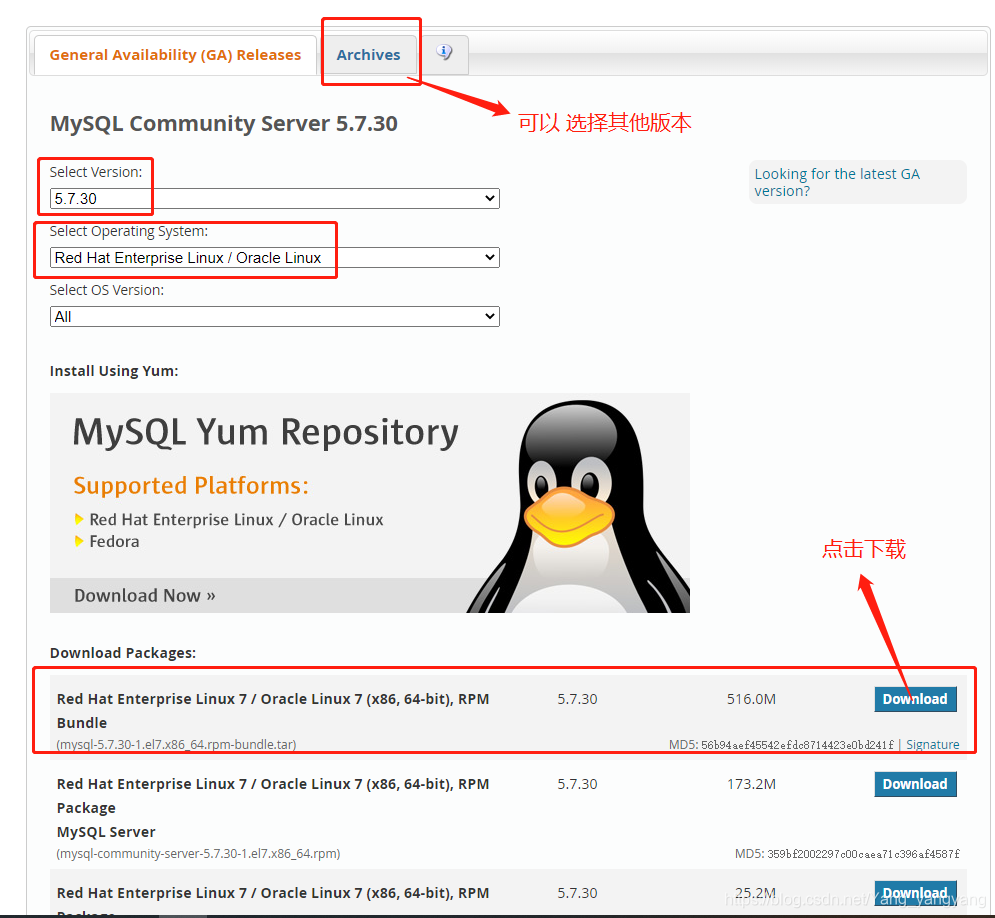The image size is (995, 918).
Task: Follow the 'Looking for the latest GA version?' link
Action: tap(836, 182)
